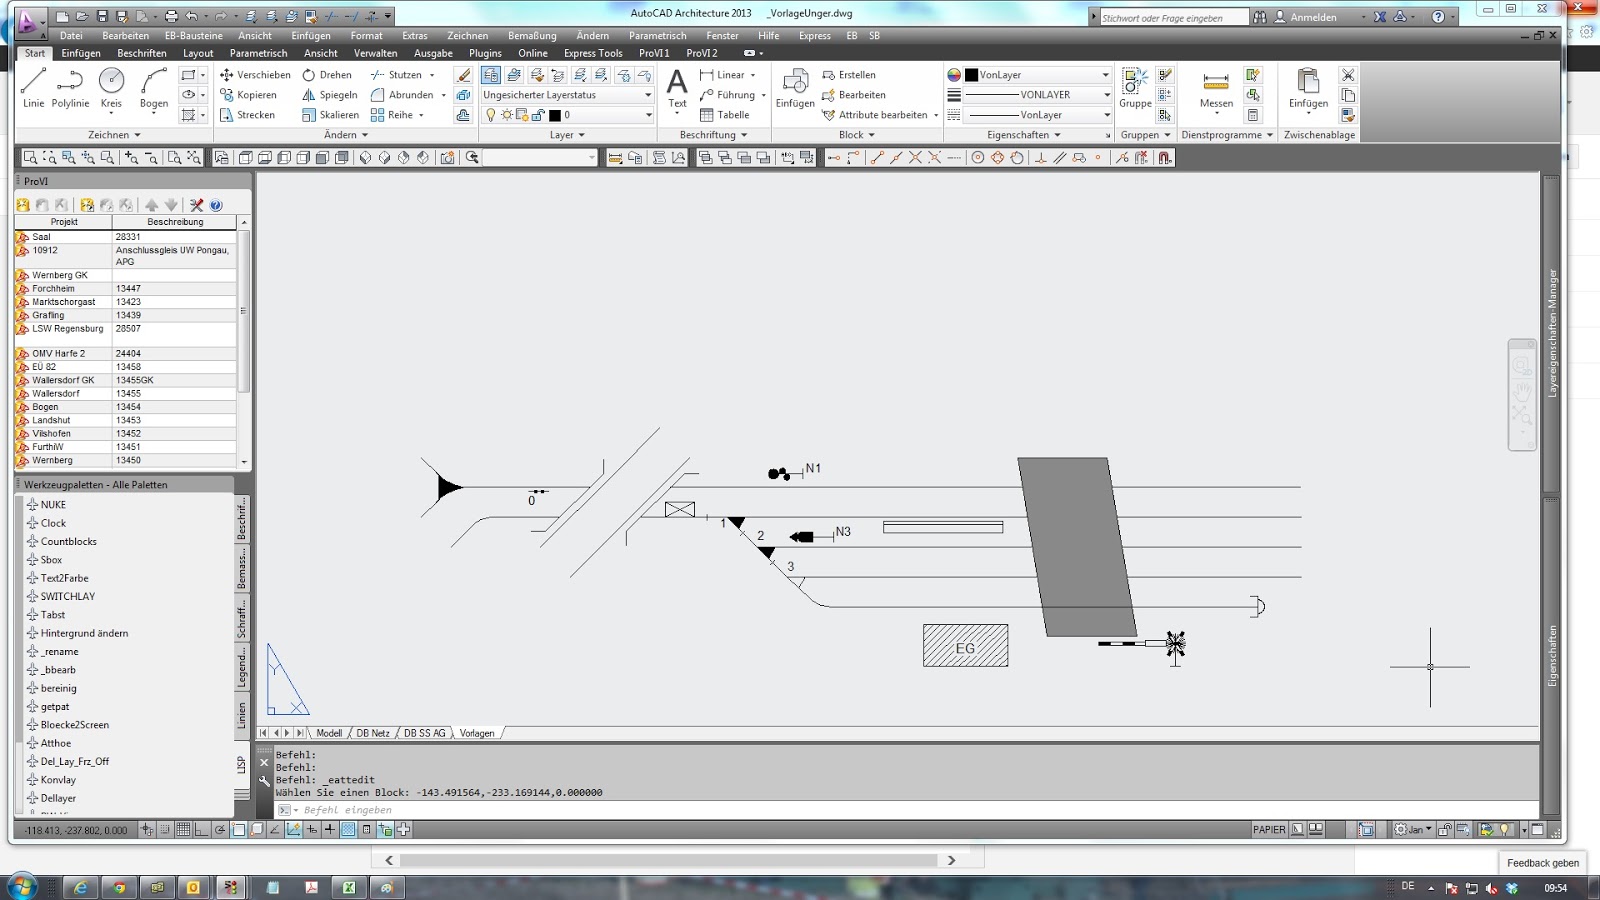The height and width of the screenshot is (900, 1600).
Task: Choose the Kreis circle tool
Action: pyautogui.click(x=111, y=88)
